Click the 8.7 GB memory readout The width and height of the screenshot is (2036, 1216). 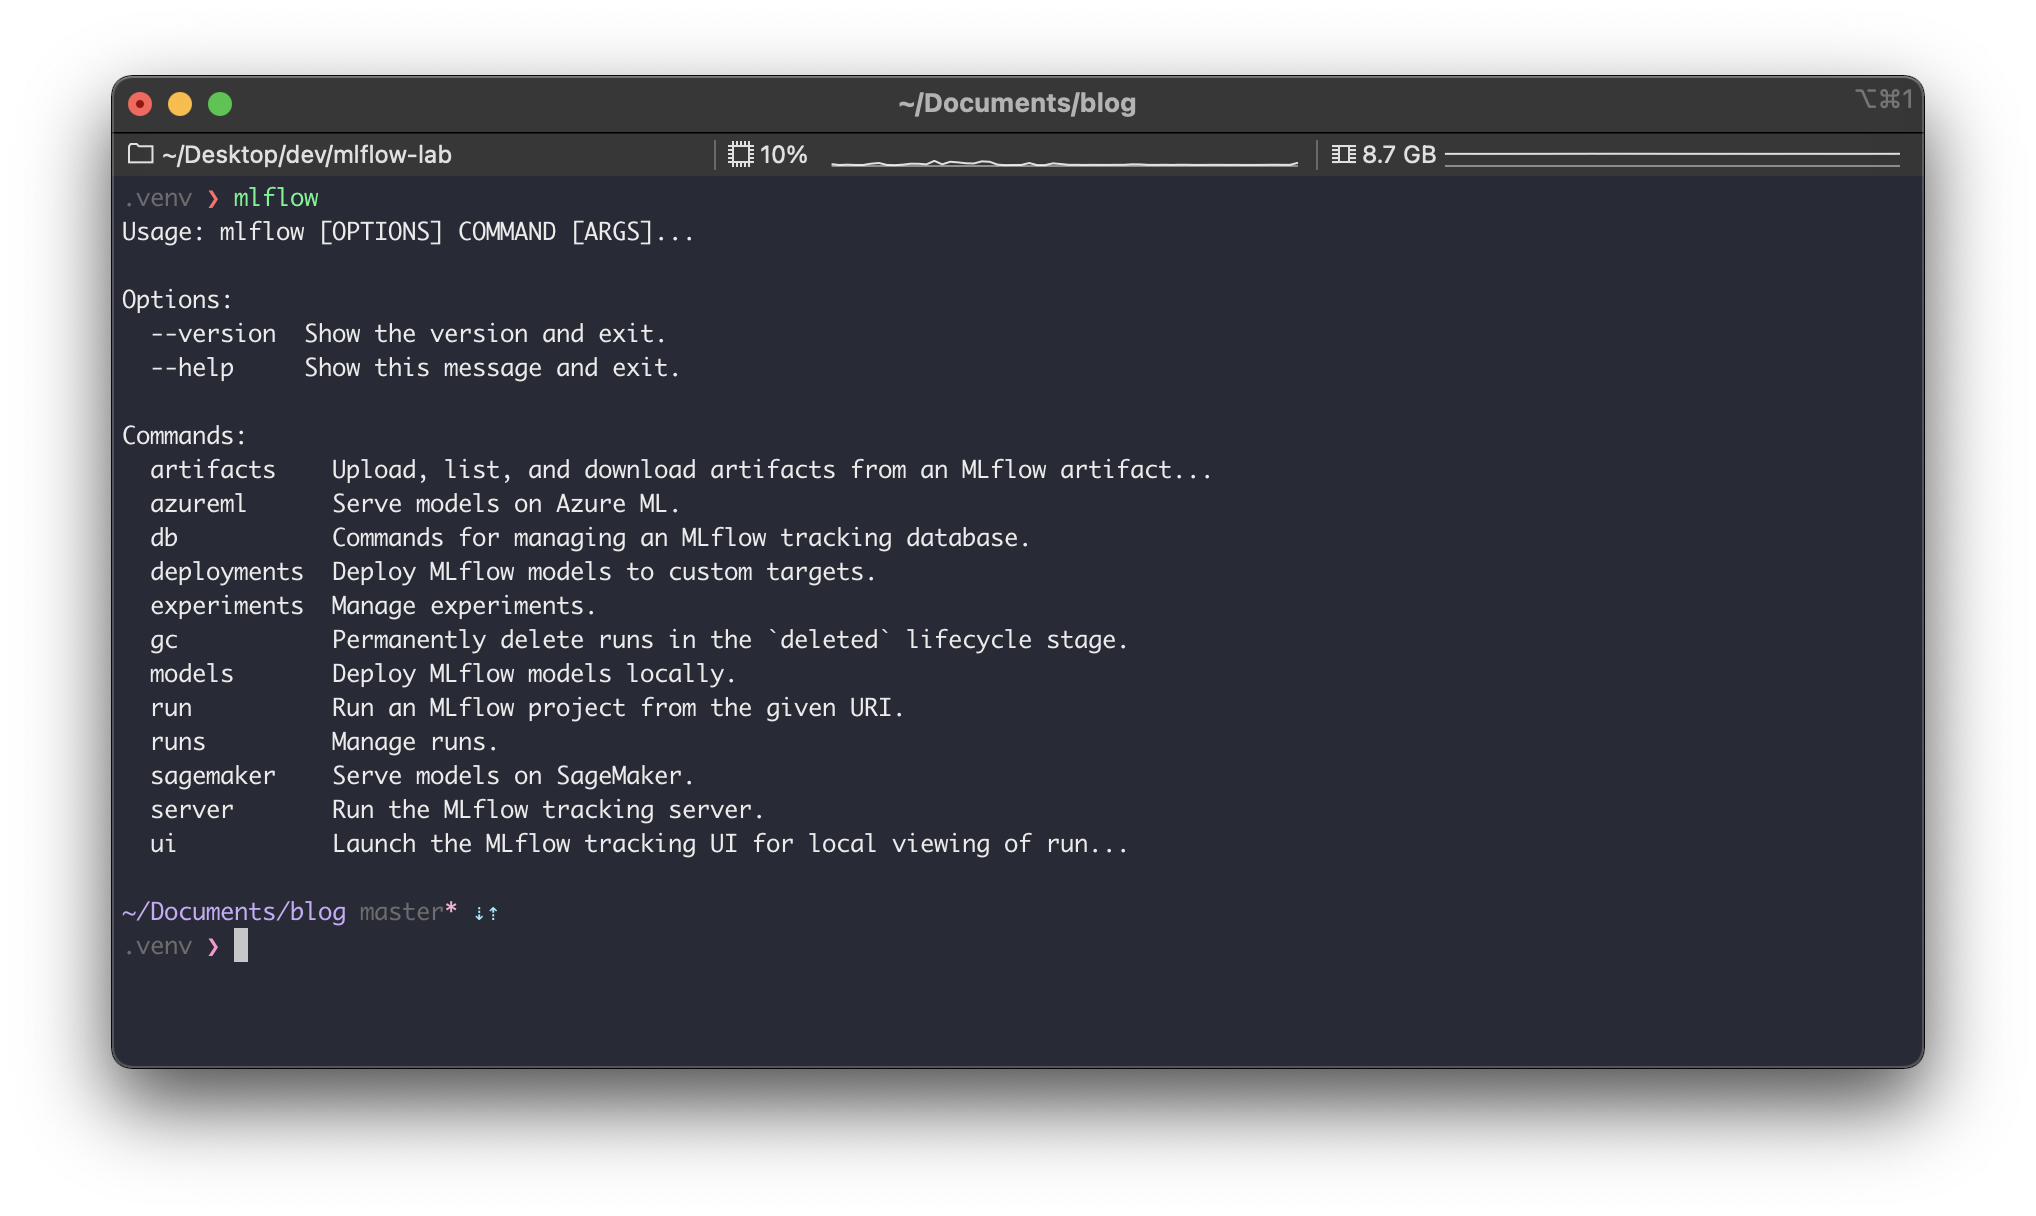pyautogui.click(x=1398, y=155)
